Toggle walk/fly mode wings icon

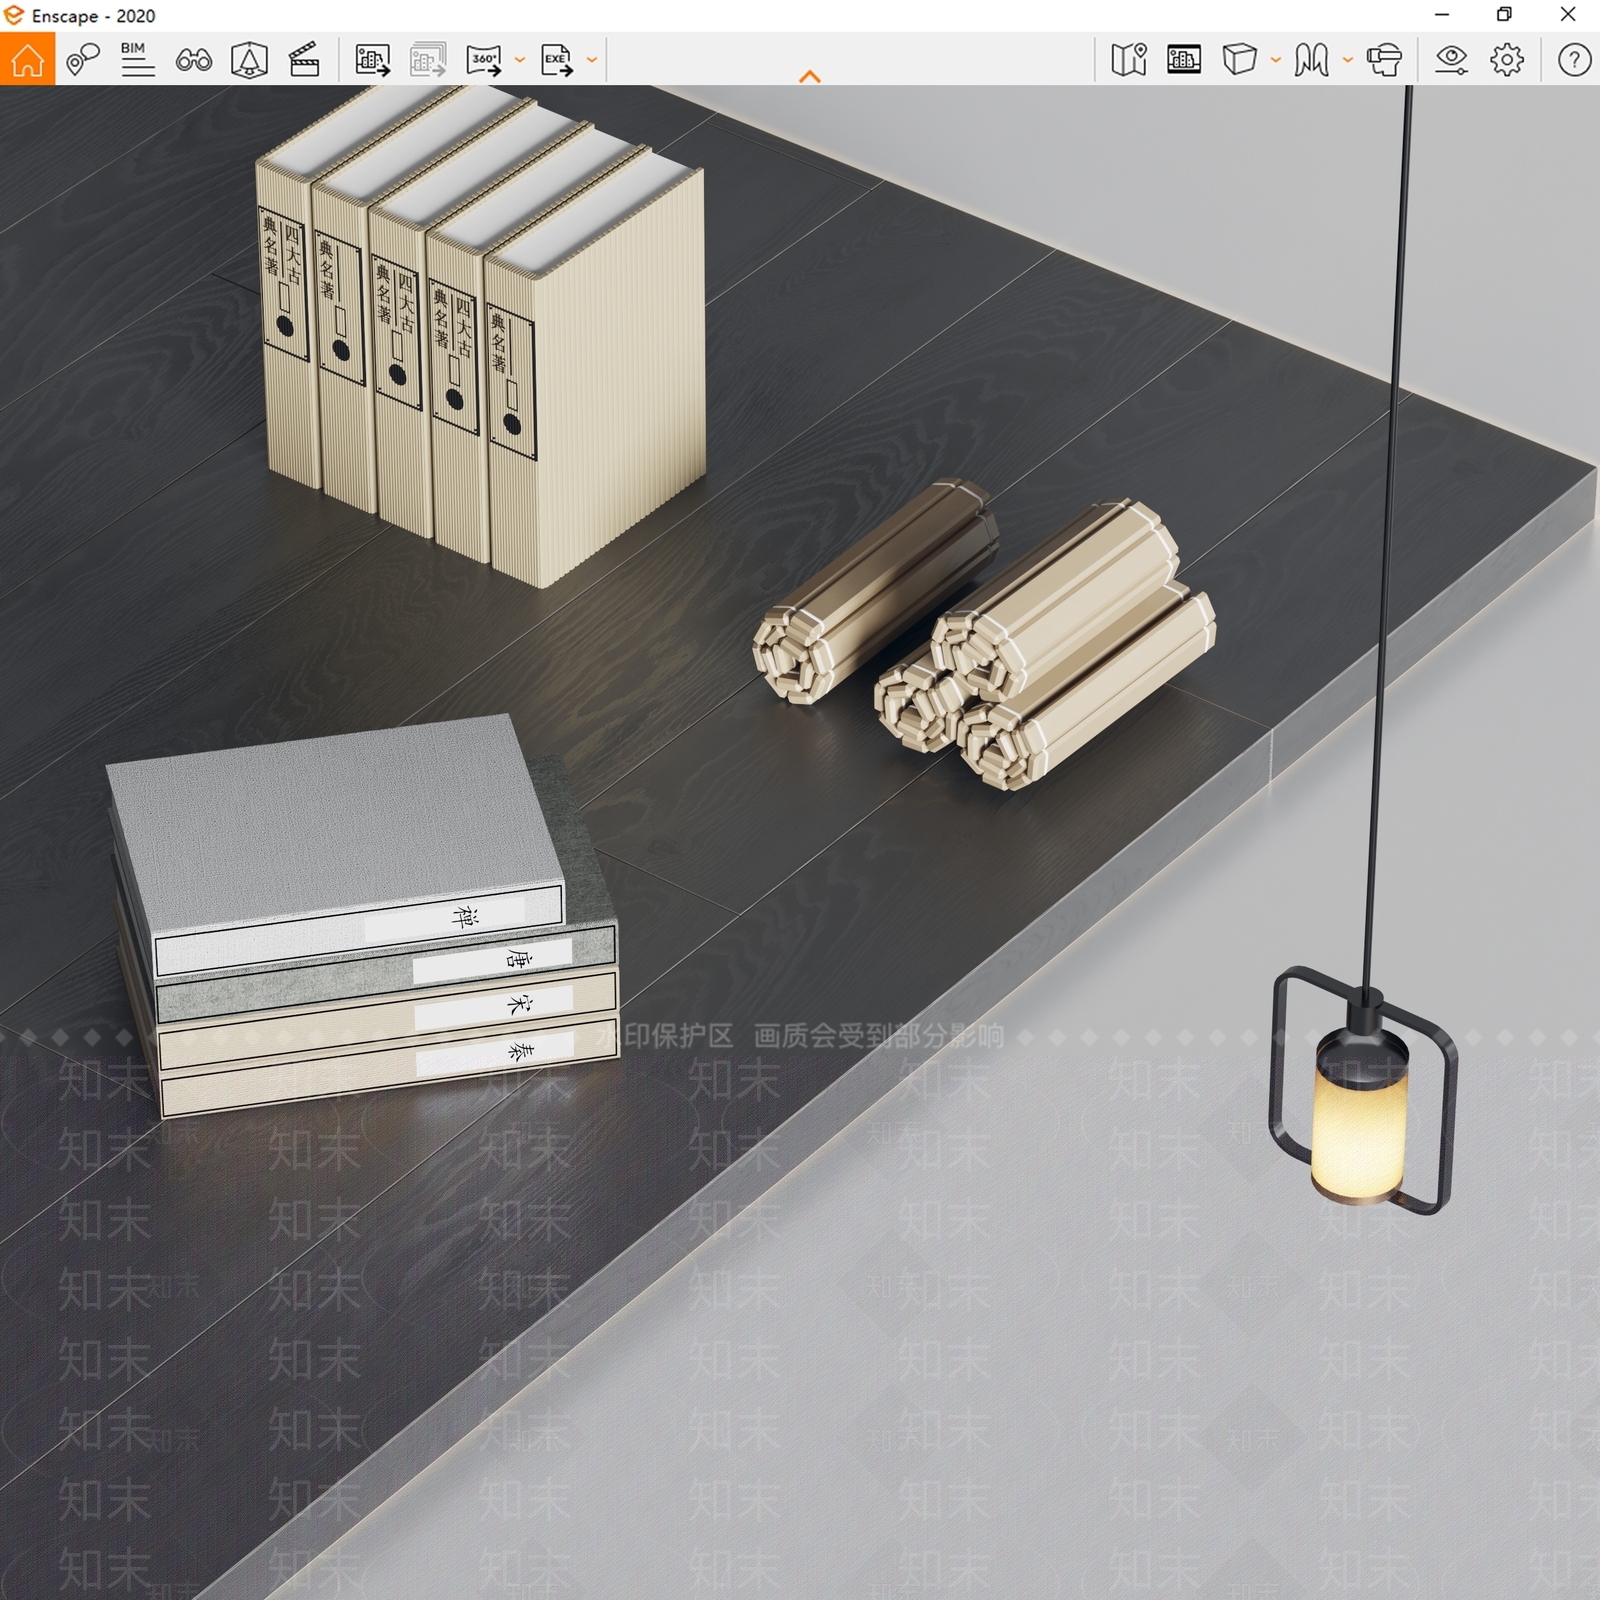1311,60
